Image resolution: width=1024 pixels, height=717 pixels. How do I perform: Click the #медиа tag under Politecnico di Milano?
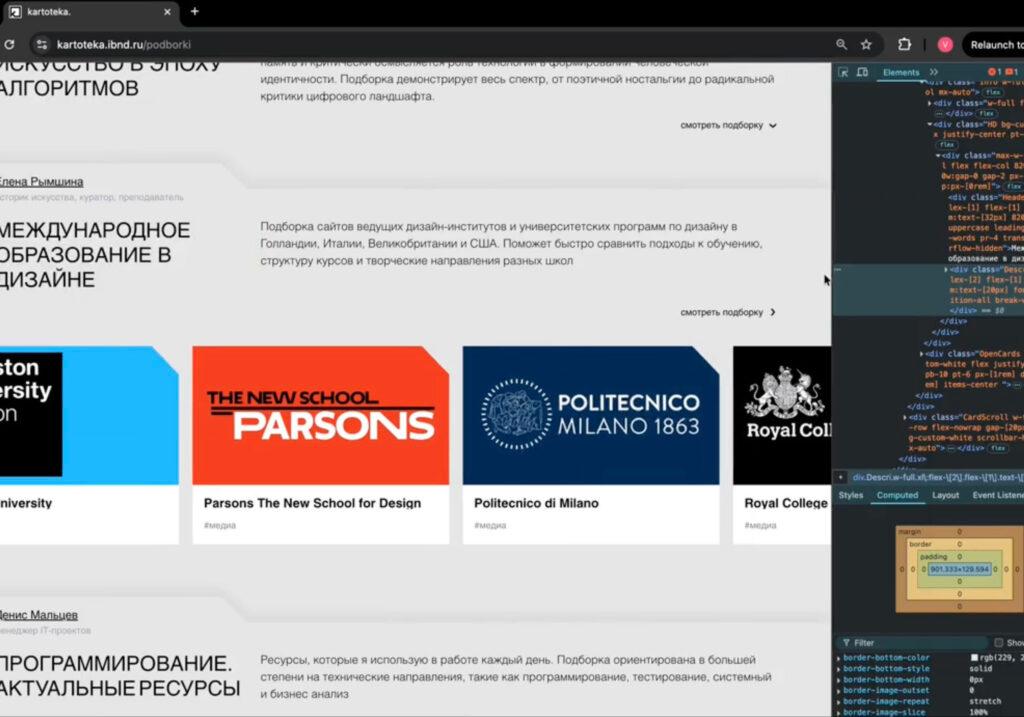point(490,525)
